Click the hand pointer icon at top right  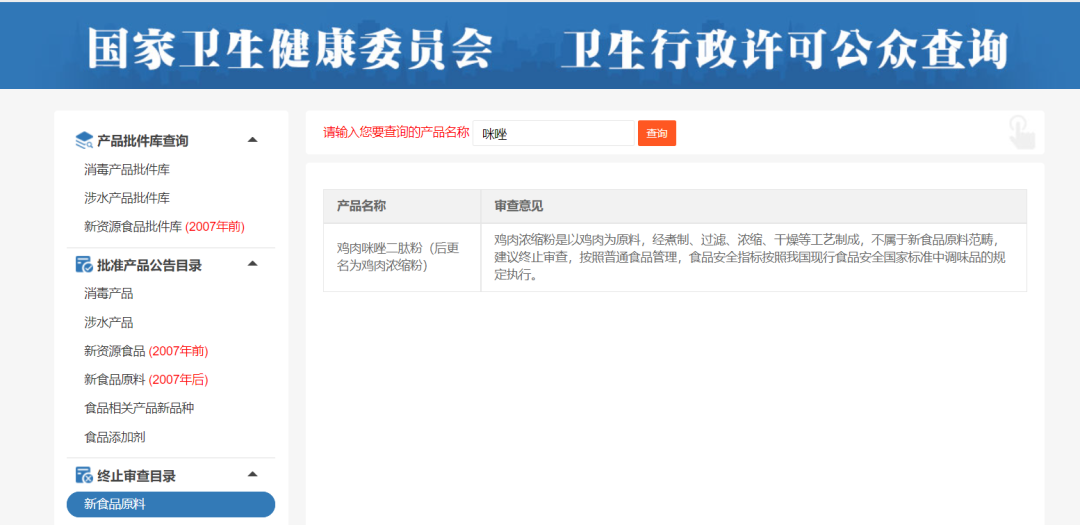coord(1021,132)
